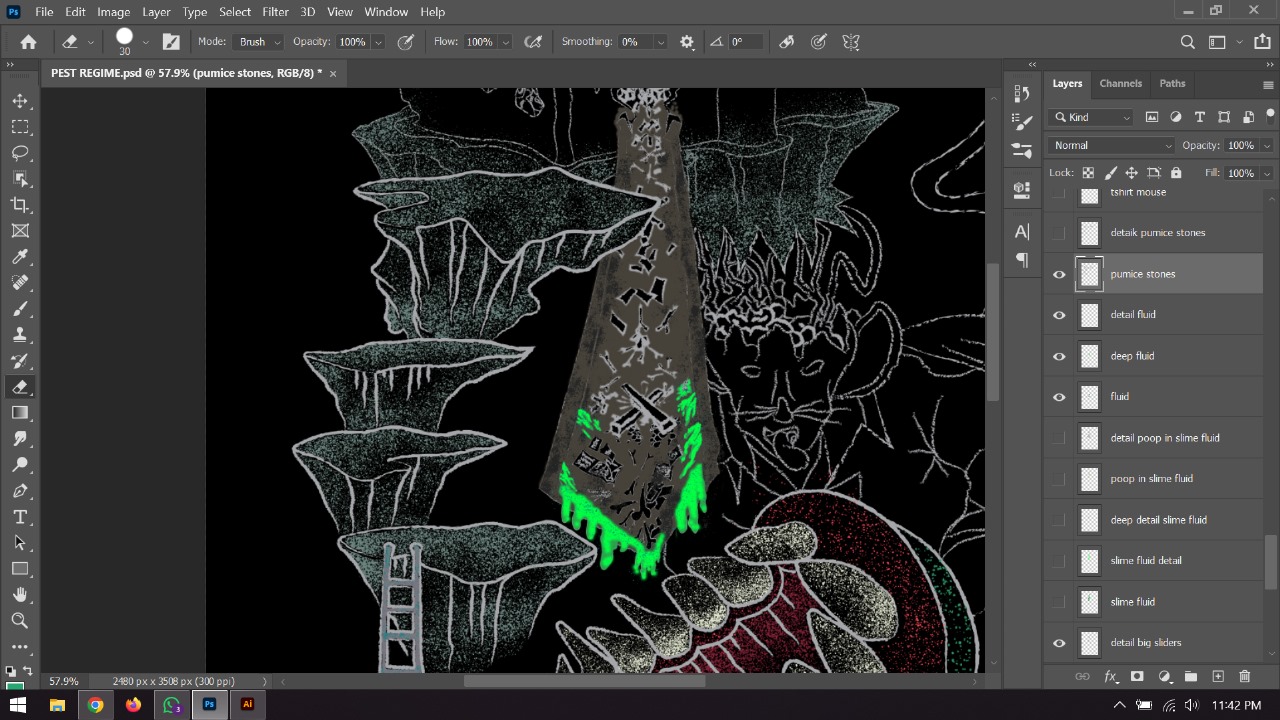Viewport: 1280px width, 720px height.
Task: Click the zoom percentage field in status bar
Action: click(63, 682)
